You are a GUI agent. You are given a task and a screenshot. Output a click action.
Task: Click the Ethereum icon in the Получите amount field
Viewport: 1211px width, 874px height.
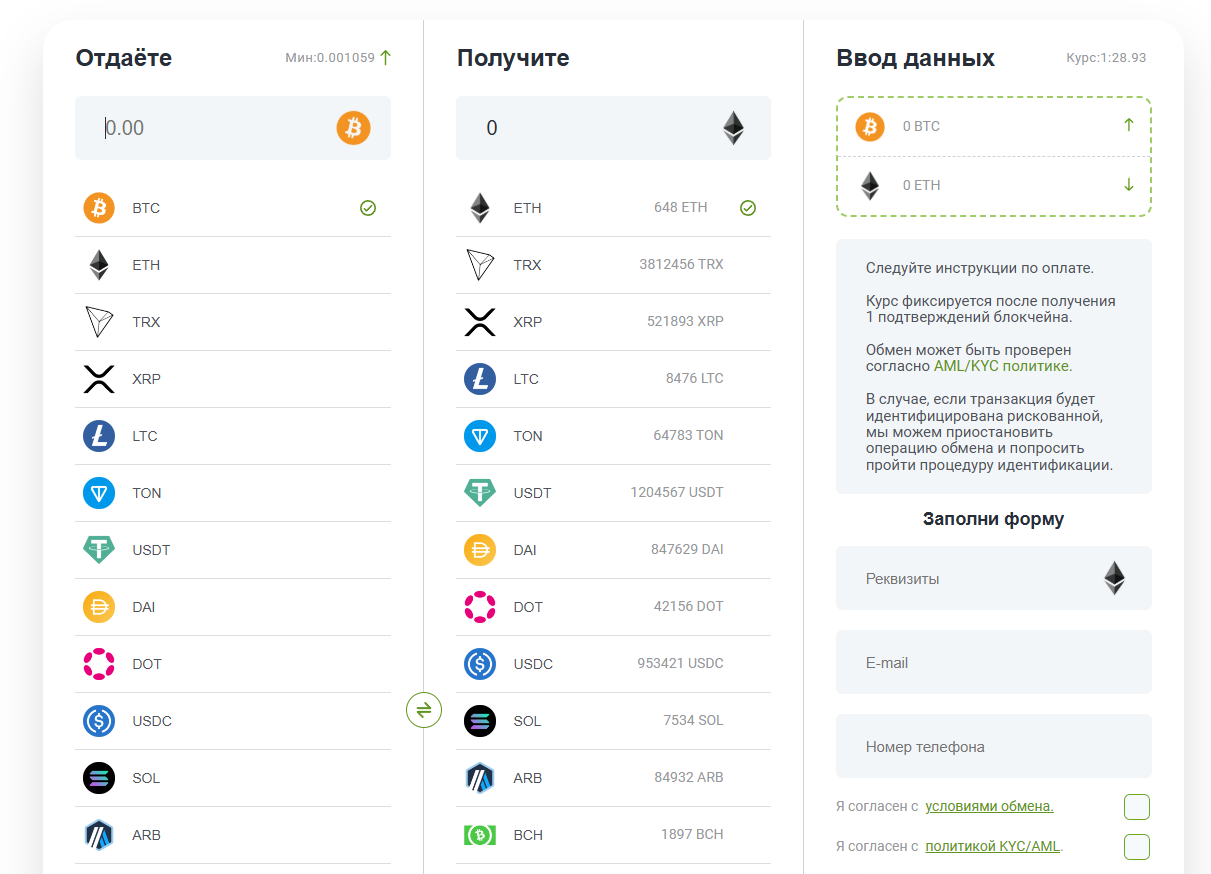tap(734, 128)
